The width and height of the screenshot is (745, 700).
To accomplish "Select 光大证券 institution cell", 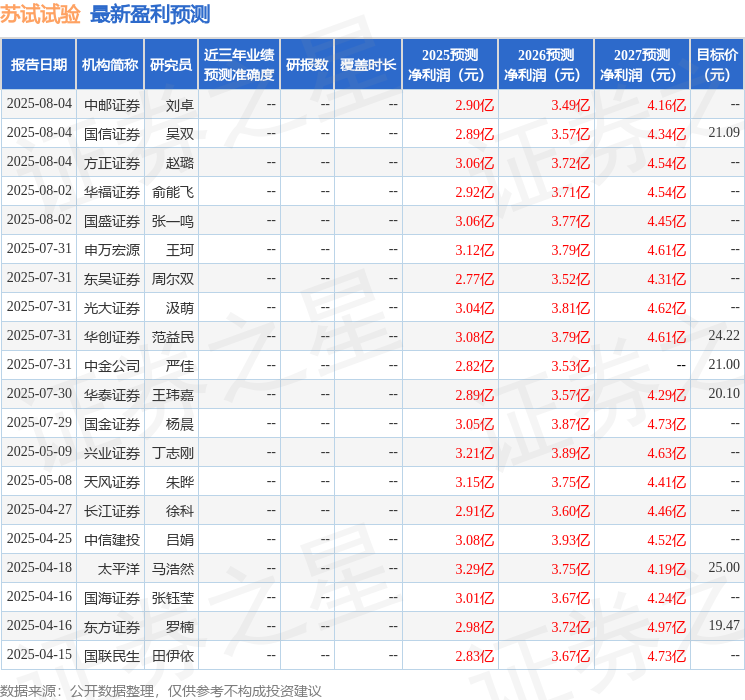I will pos(112,308).
